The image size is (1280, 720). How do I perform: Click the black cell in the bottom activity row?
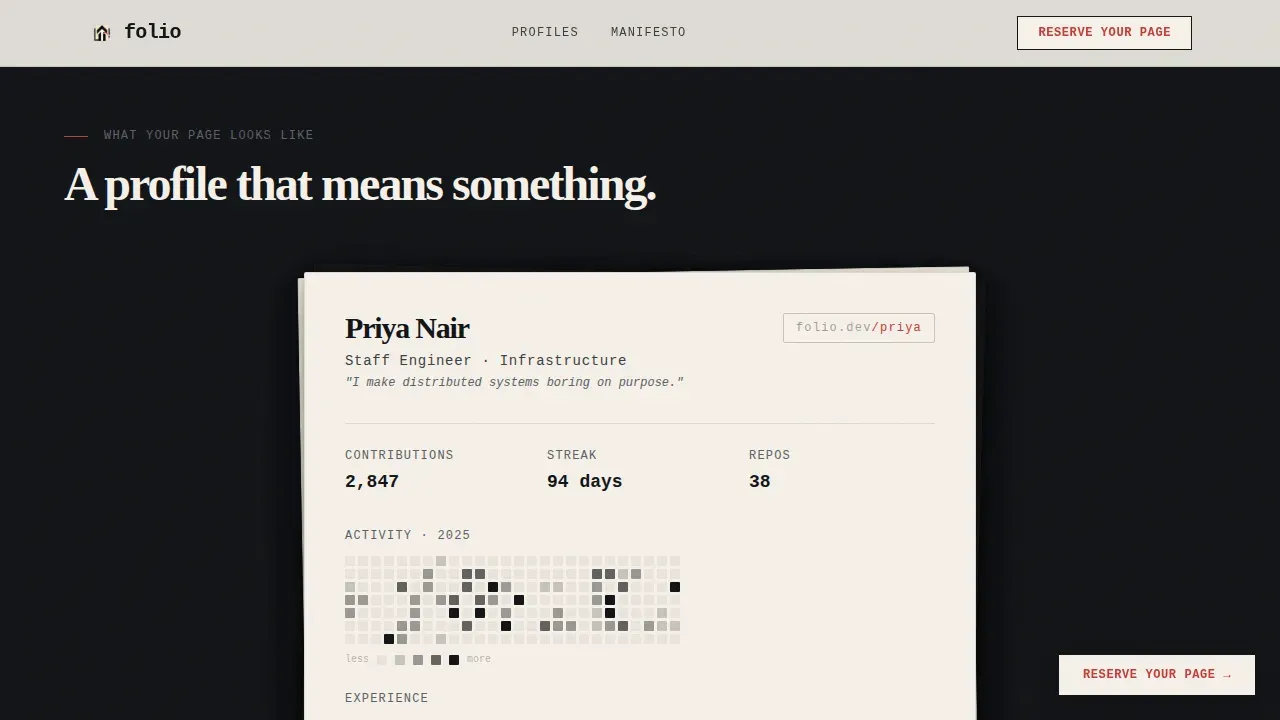pyautogui.click(x=389, y=639)
